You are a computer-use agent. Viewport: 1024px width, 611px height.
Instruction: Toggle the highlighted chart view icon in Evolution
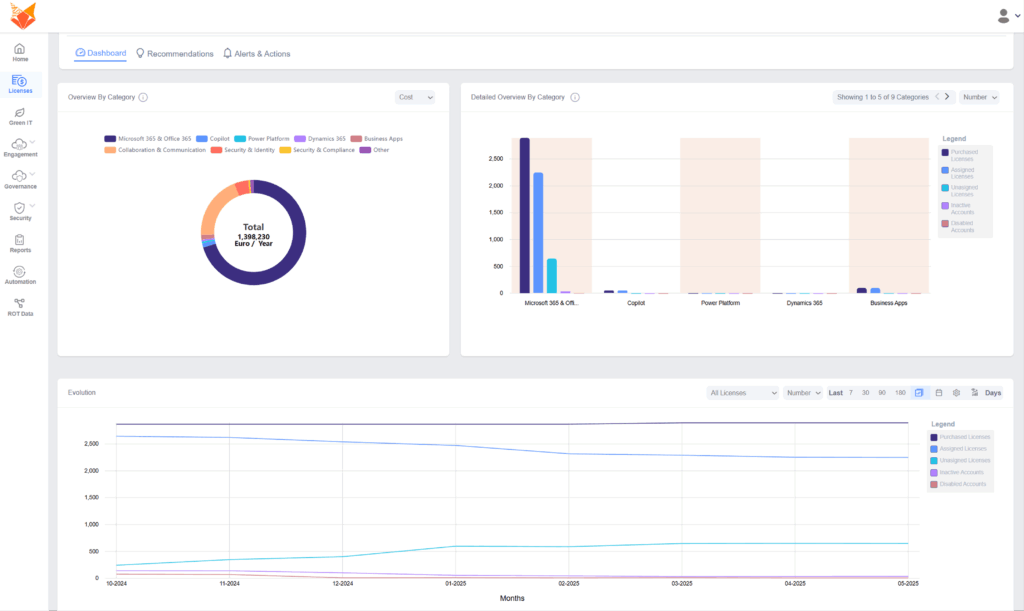point(919,392)
